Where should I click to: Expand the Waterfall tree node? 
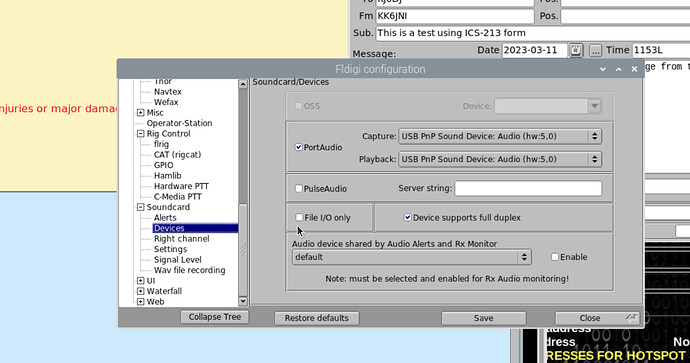[140, 291]
